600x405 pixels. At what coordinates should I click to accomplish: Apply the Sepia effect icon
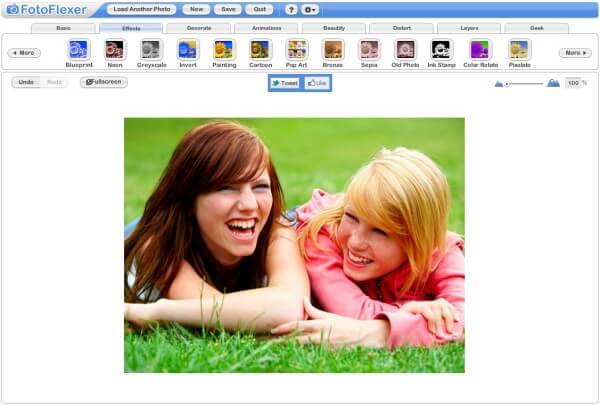[369, 50]
